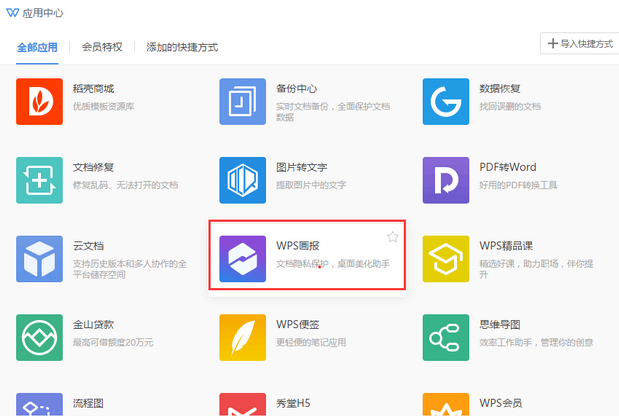Viewport: 619px width, 416px height.
Task: Launch the WPS画报 icon
Action: coord(242,259)
